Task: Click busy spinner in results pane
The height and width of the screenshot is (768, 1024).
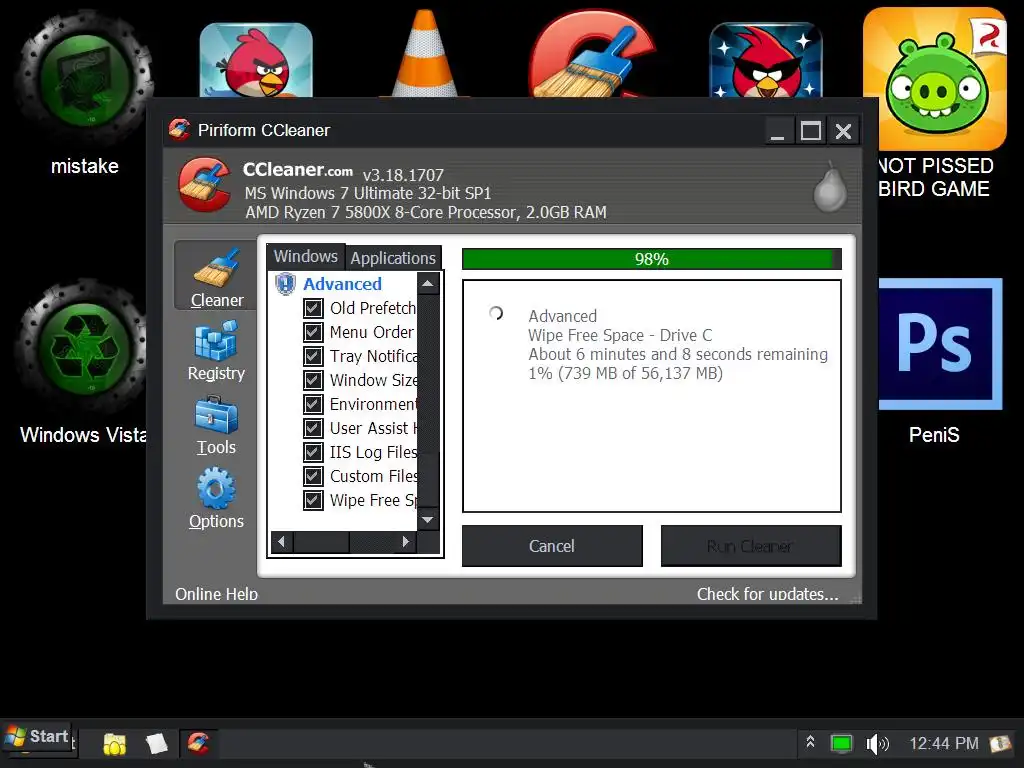Action: [x=496, y=313]
